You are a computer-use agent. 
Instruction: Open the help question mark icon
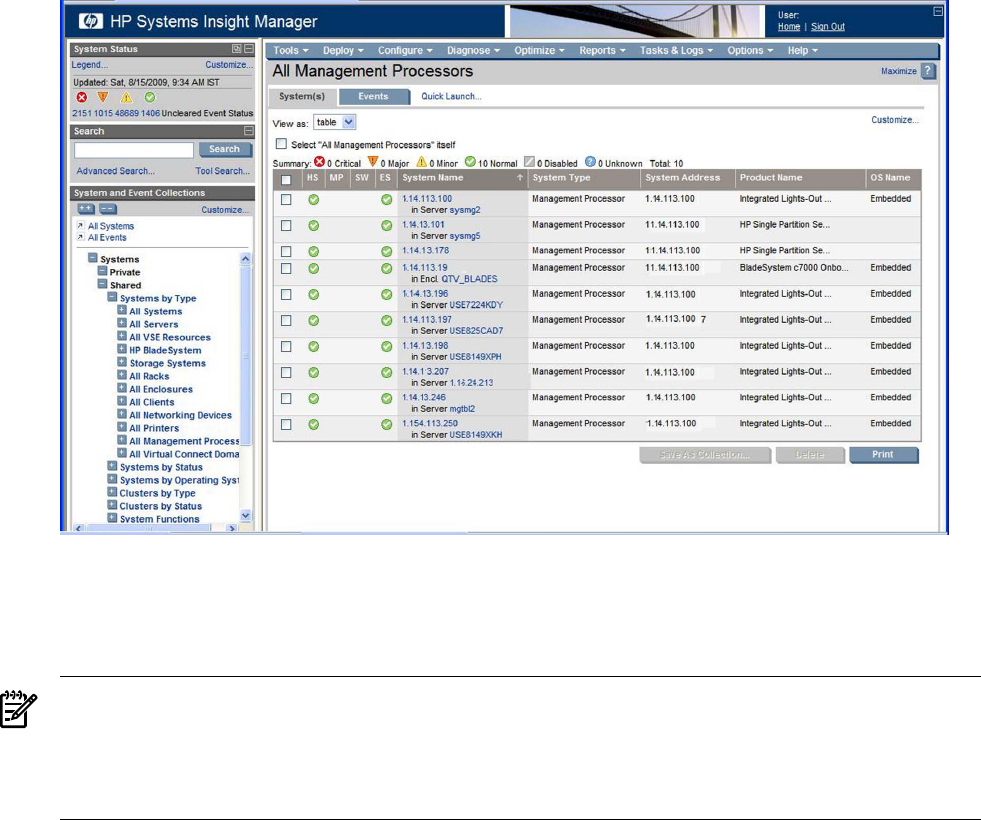coord(929,71)
